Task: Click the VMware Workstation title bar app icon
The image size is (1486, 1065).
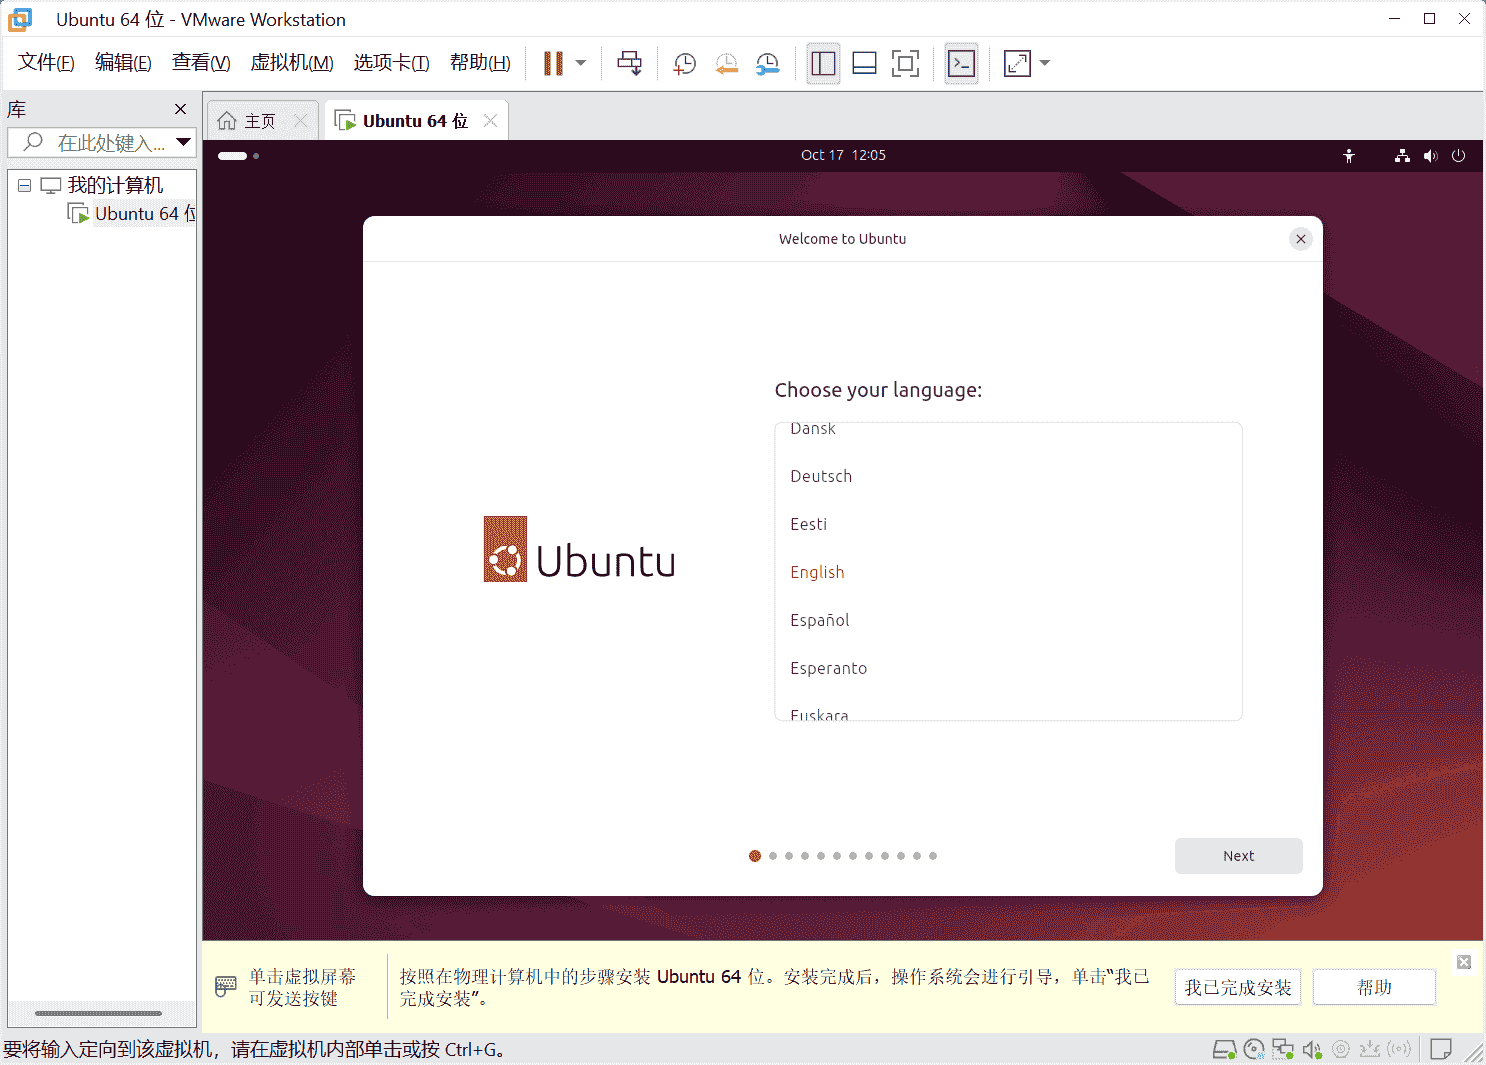Action: tap(21, 19)
